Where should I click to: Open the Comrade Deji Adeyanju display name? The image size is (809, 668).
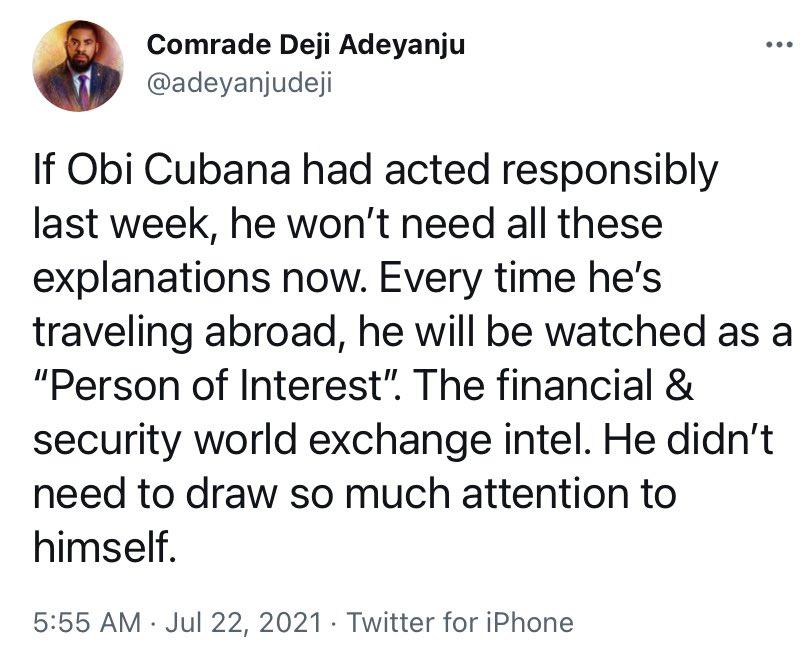[x=306, y=45]
